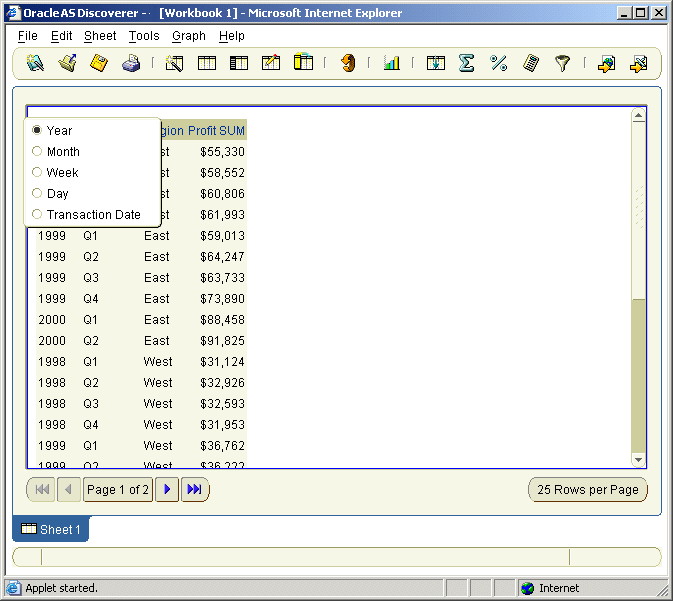
Task: Click the Open Workbook folder icon
Action: click(x=67, y=64)
